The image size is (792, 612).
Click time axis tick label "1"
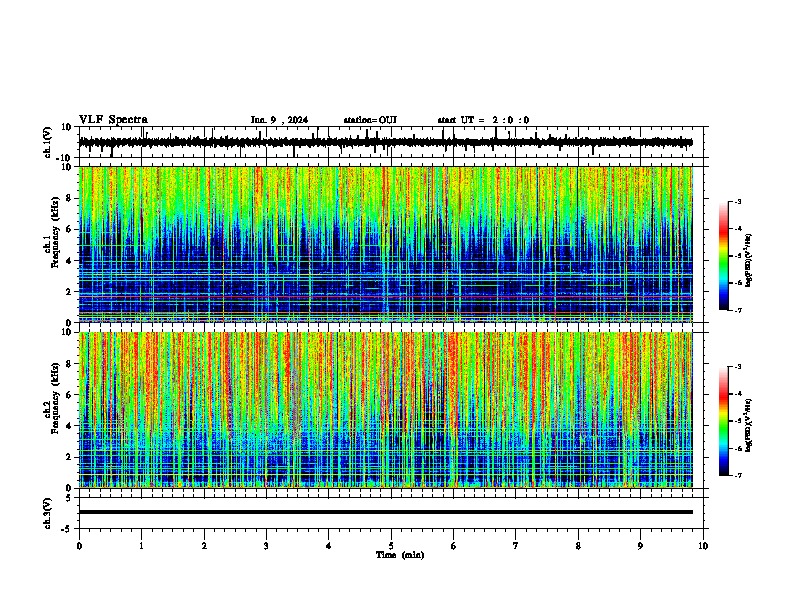141,546
